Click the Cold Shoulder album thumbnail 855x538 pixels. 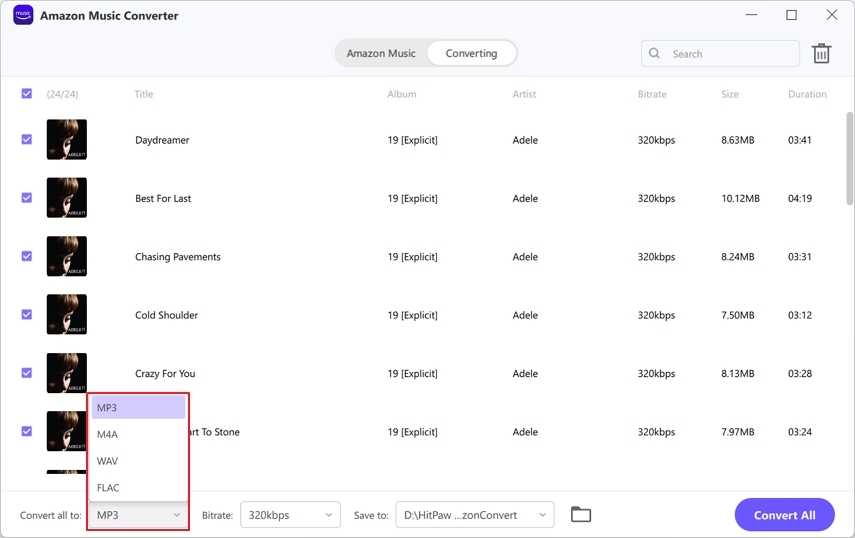67,315
